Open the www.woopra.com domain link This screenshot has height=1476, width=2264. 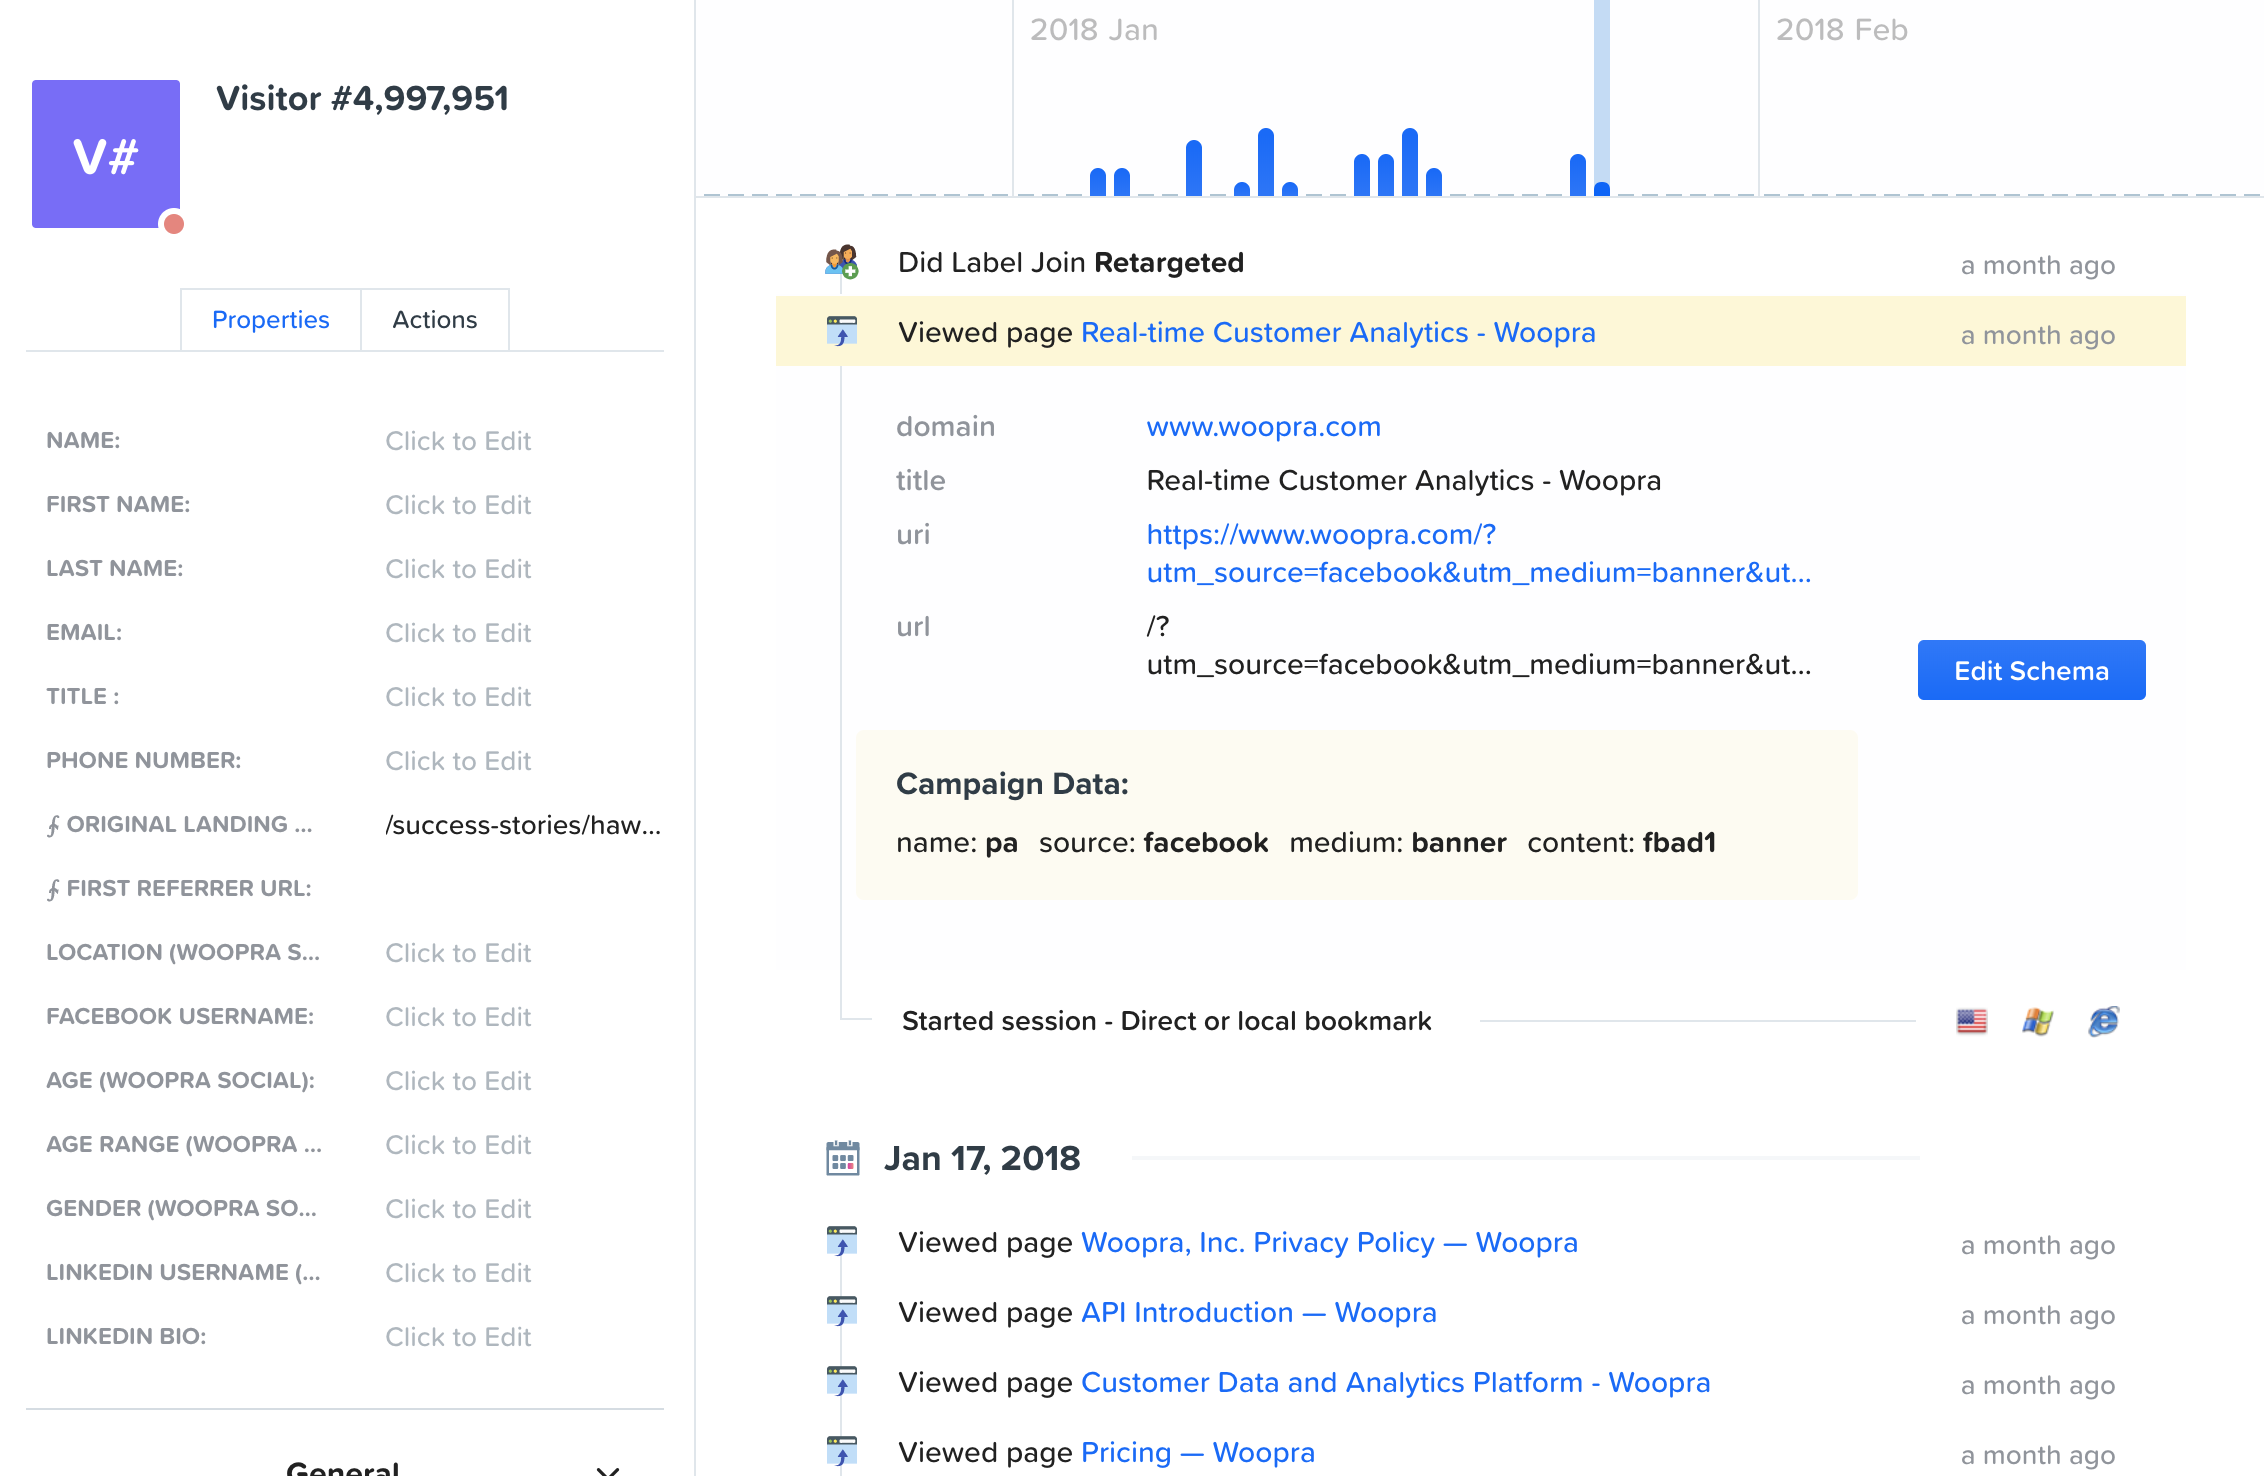click(x=1263, y=427)
